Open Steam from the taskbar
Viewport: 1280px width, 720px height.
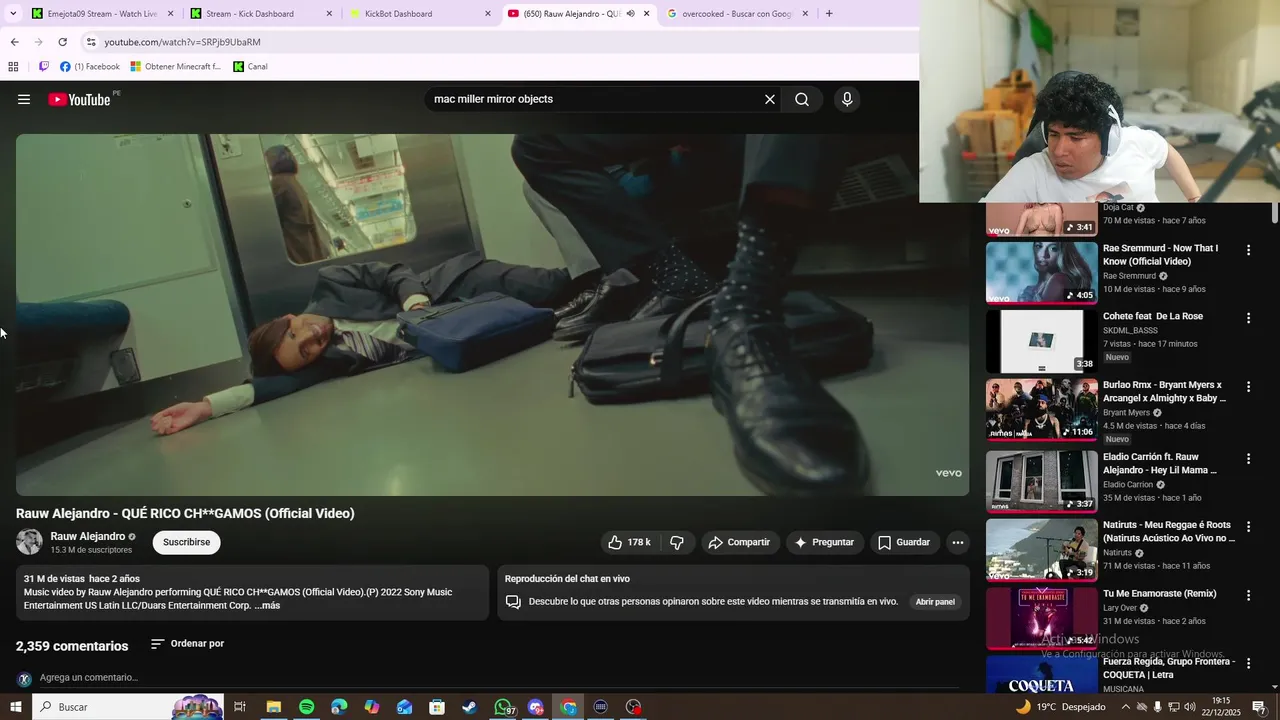[469, 707]
